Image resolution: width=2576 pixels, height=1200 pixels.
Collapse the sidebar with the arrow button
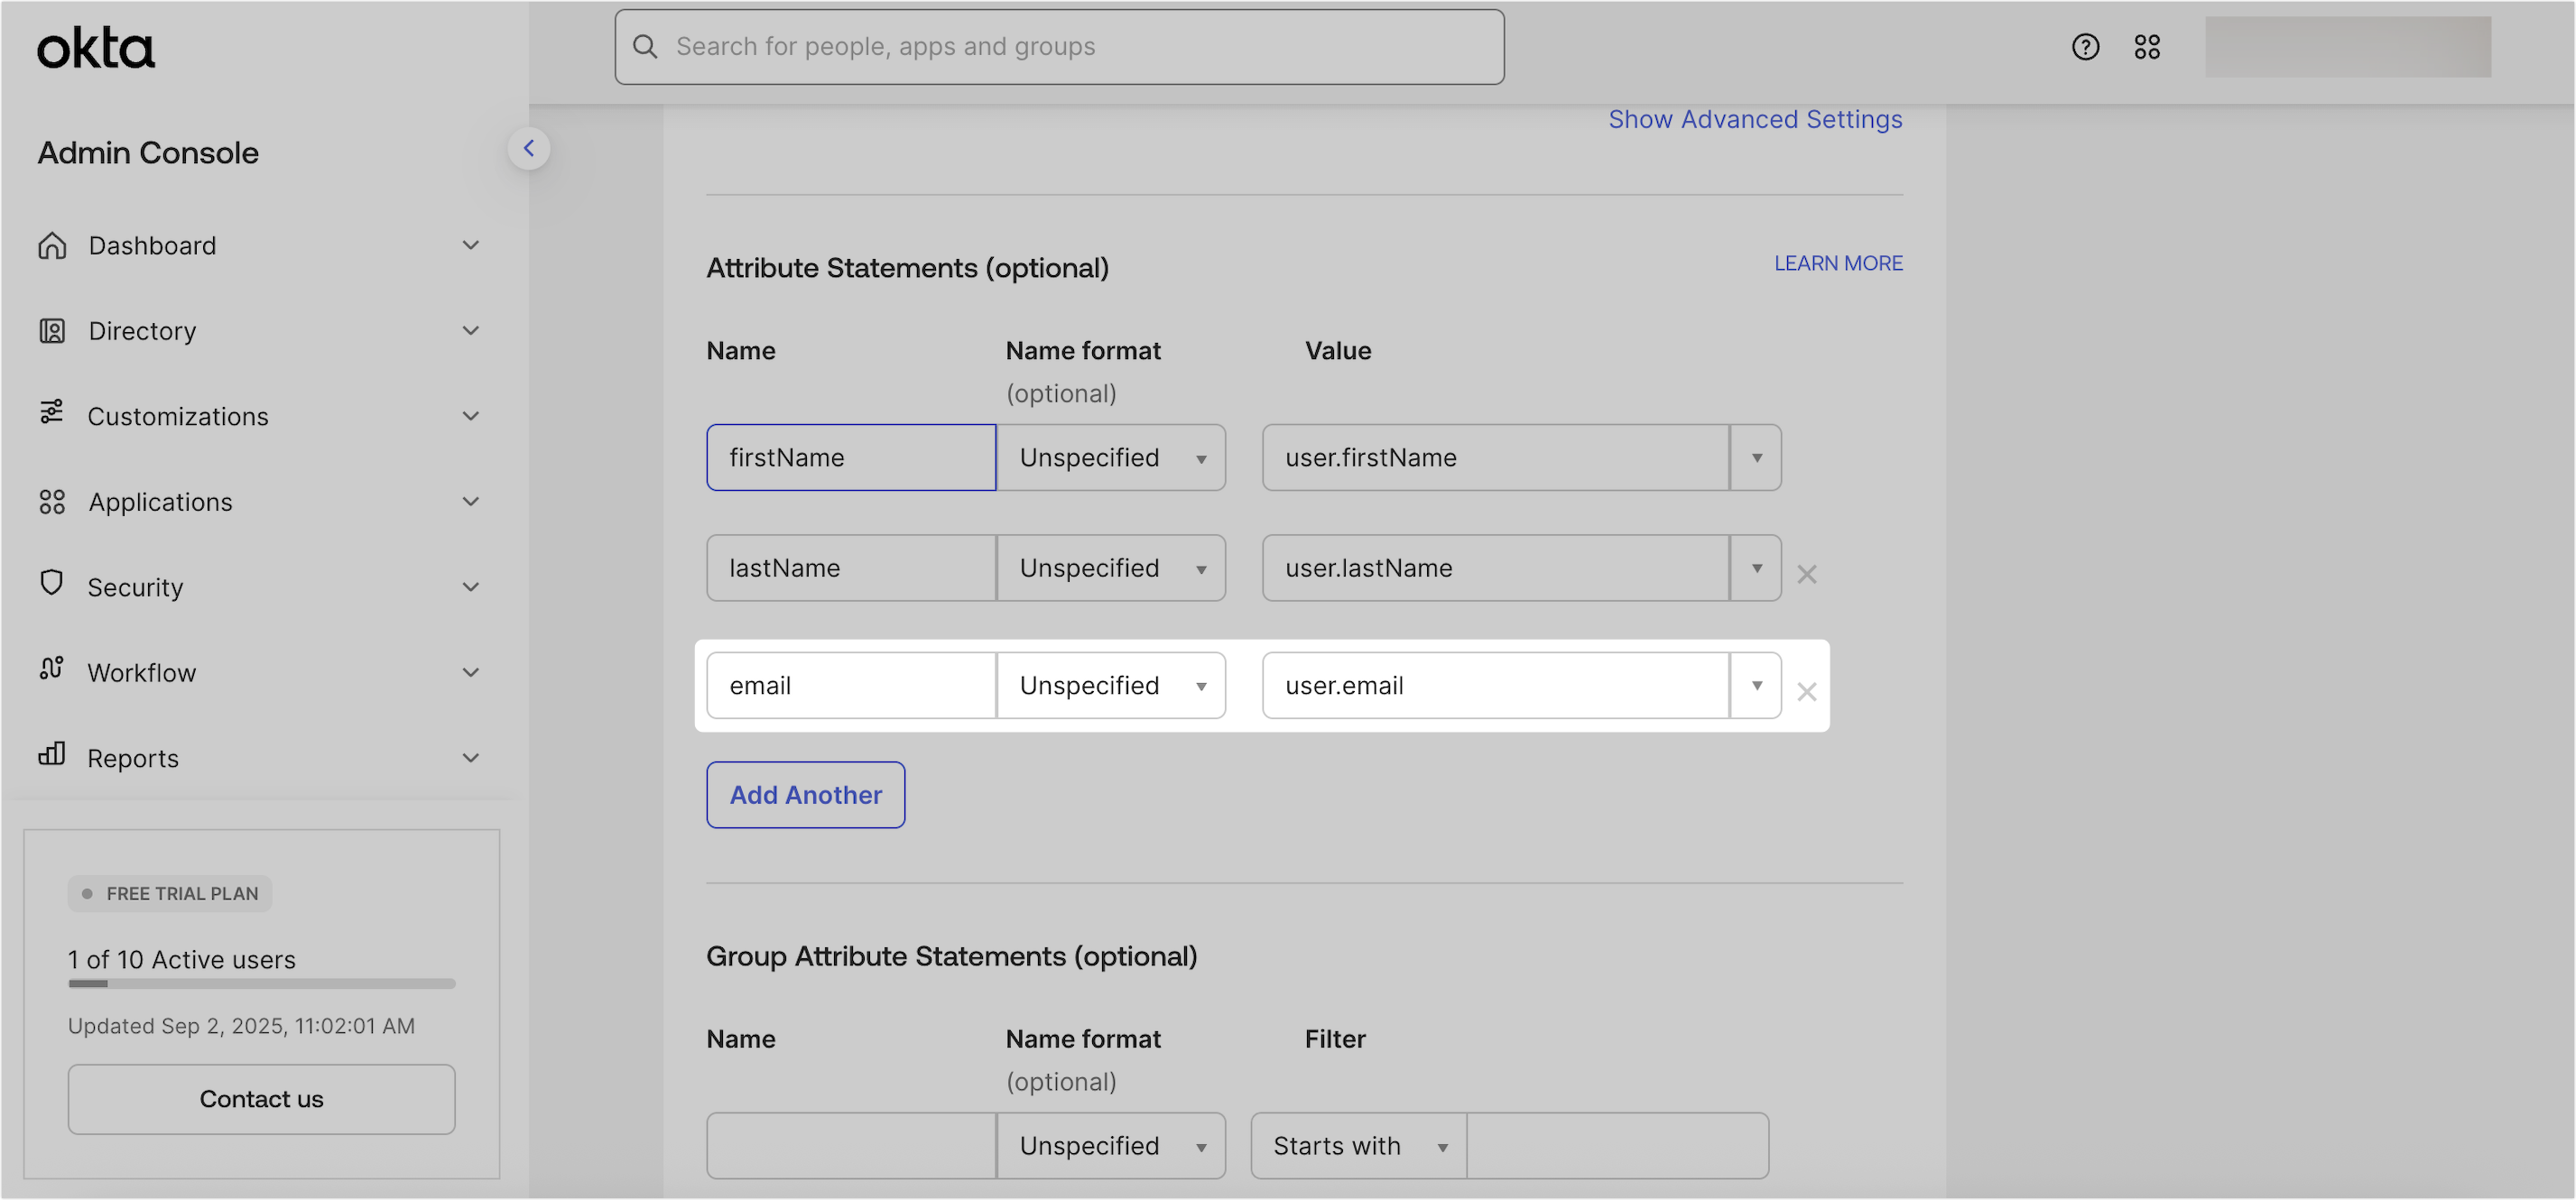529,149
